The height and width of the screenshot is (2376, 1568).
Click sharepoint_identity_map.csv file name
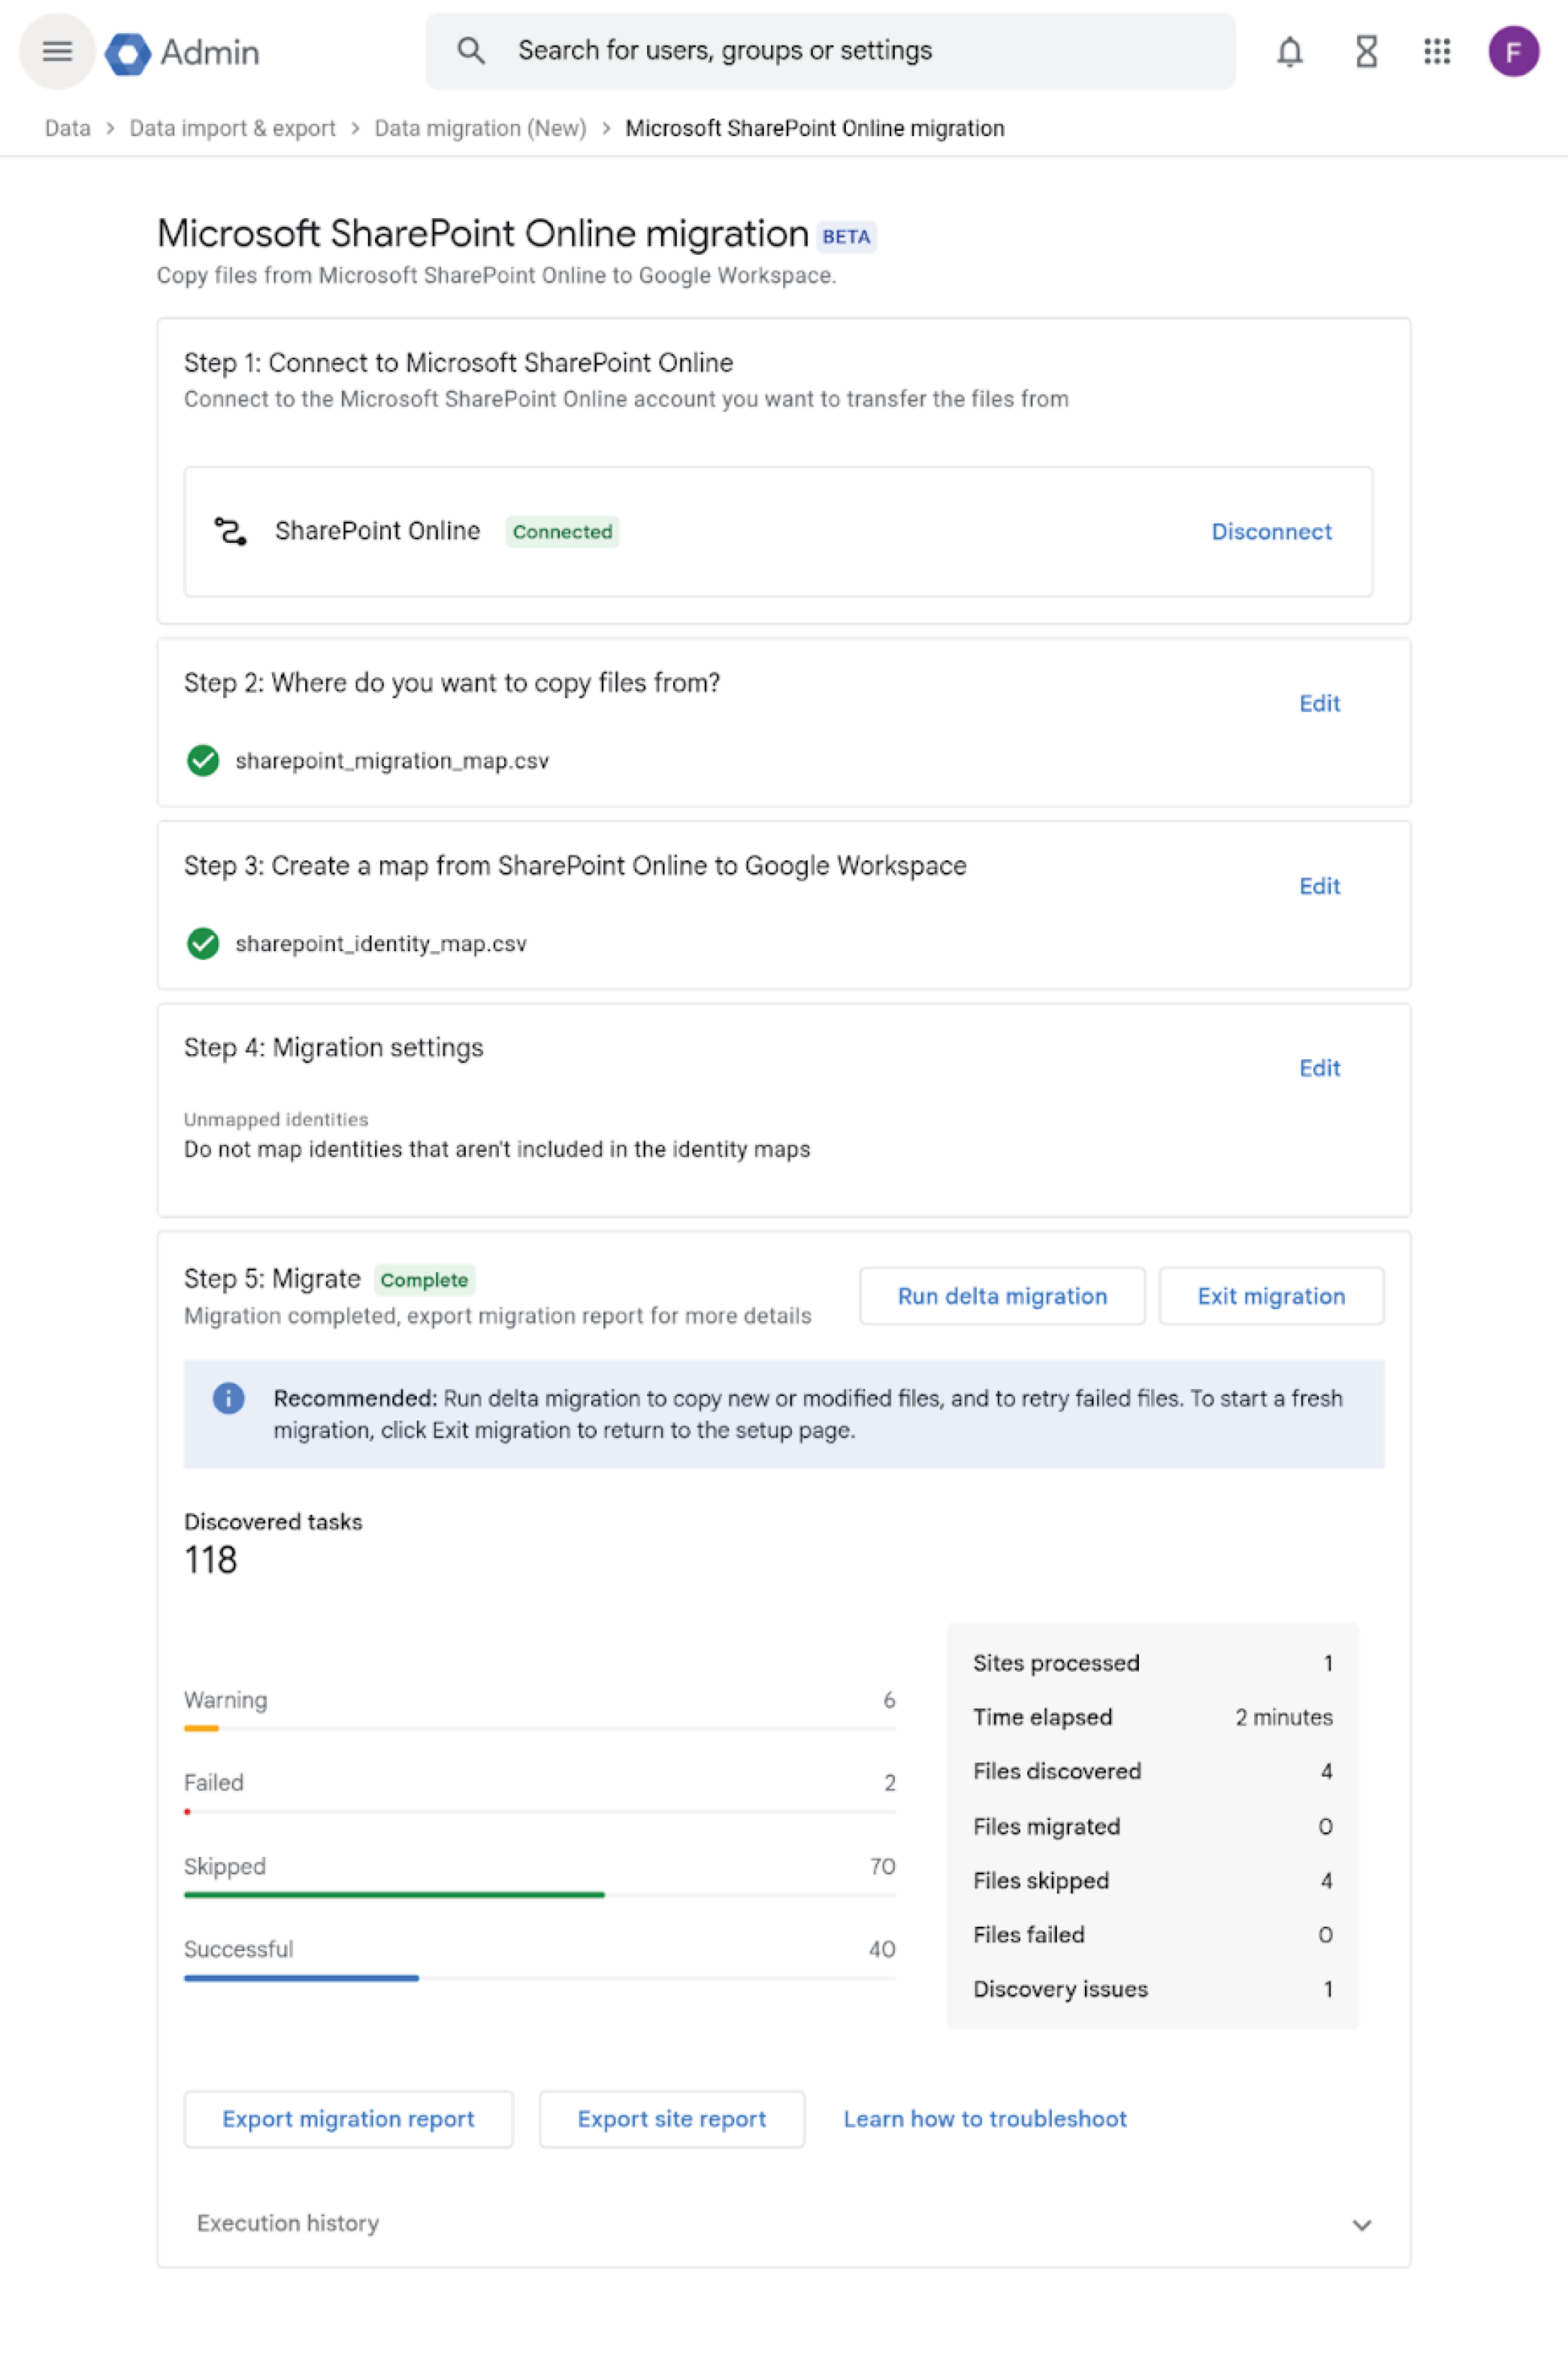point(381,944)
